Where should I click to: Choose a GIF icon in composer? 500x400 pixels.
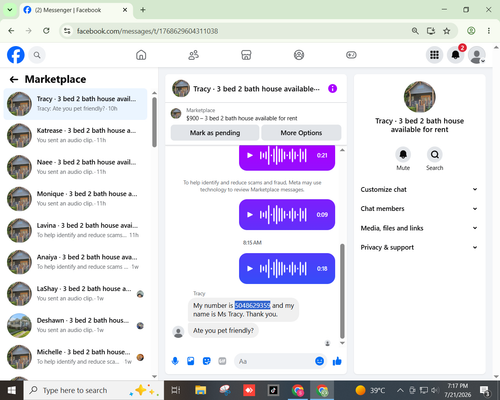[x=222, y=361]
